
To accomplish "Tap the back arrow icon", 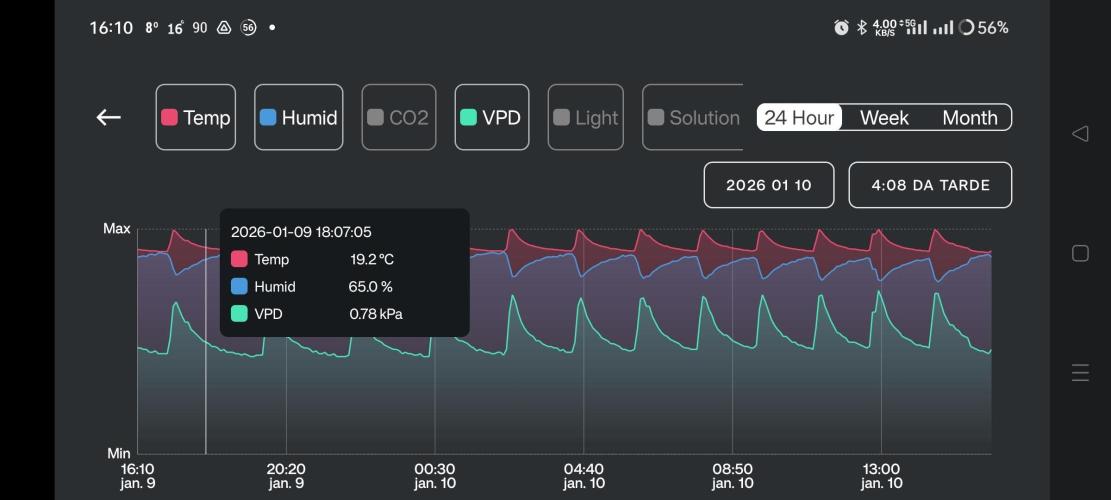I will [108, 118].
